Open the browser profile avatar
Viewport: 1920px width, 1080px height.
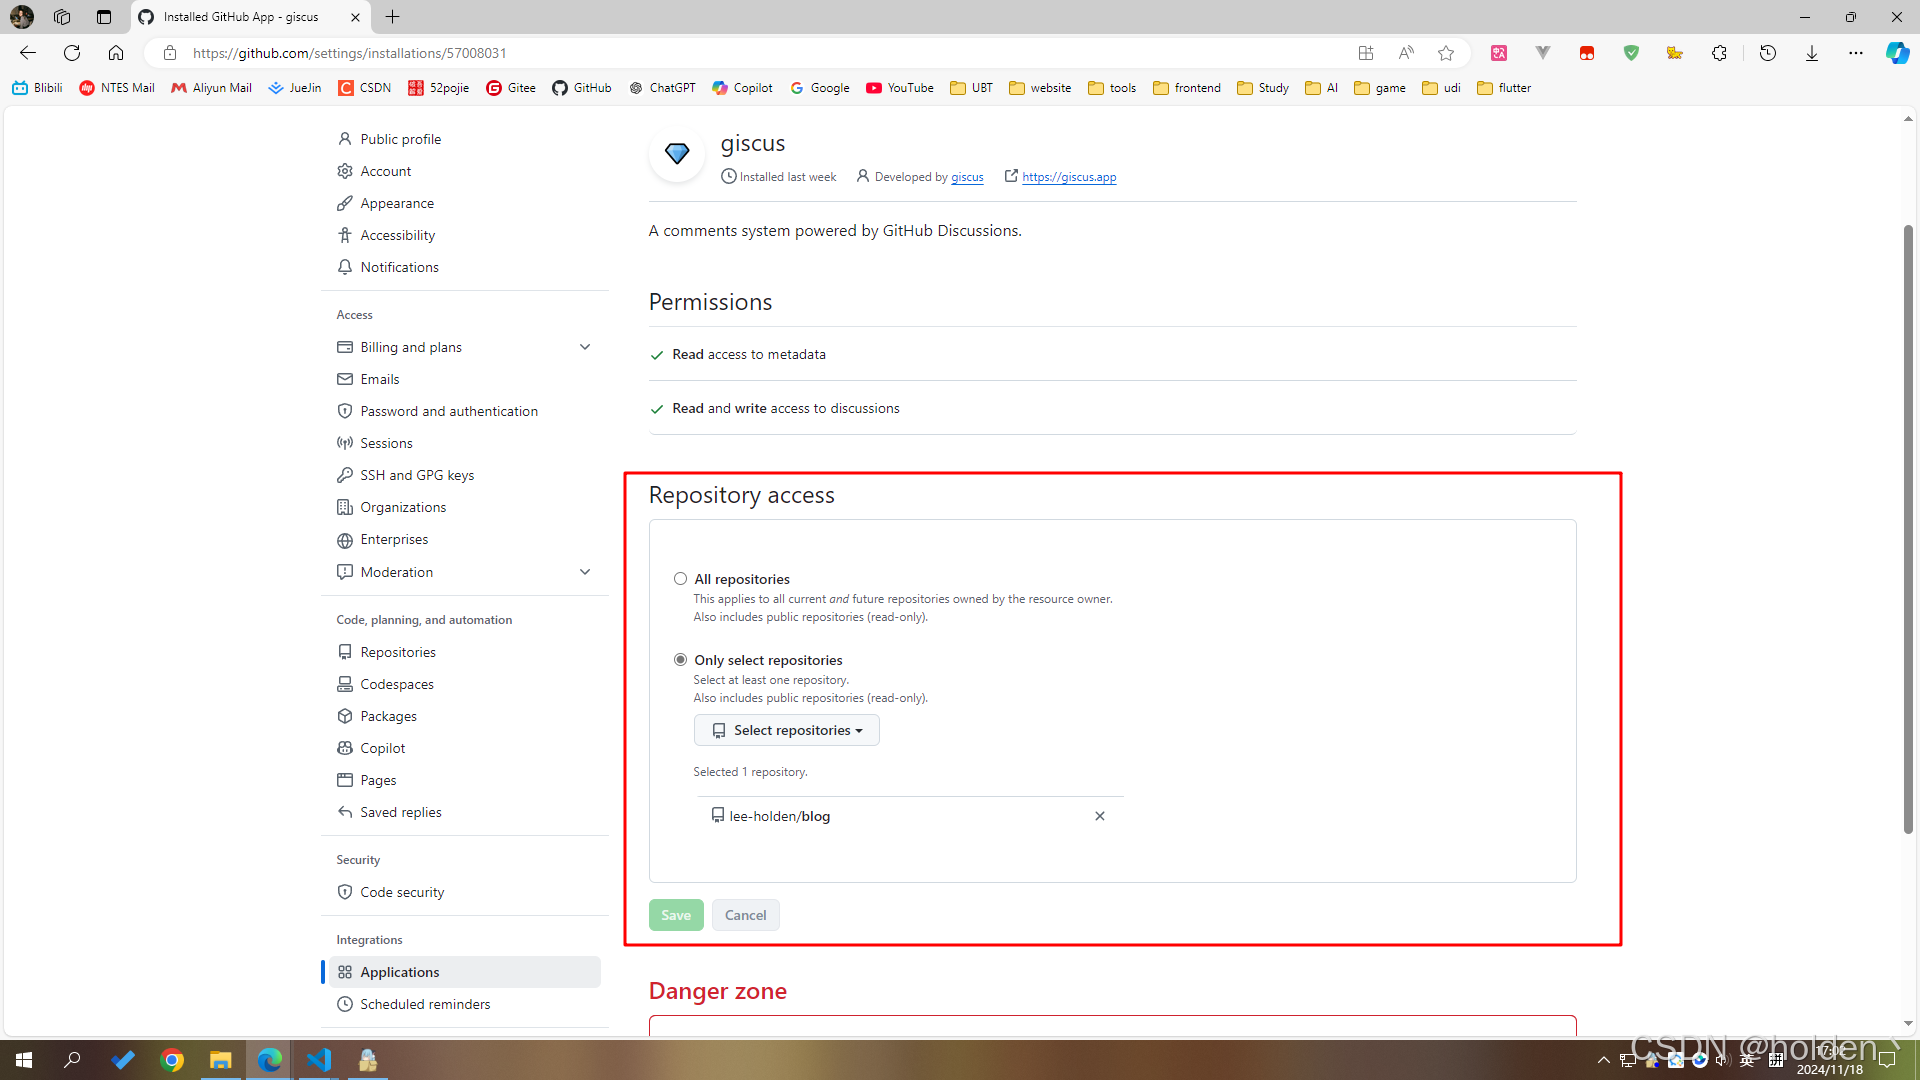click(22, 17)
